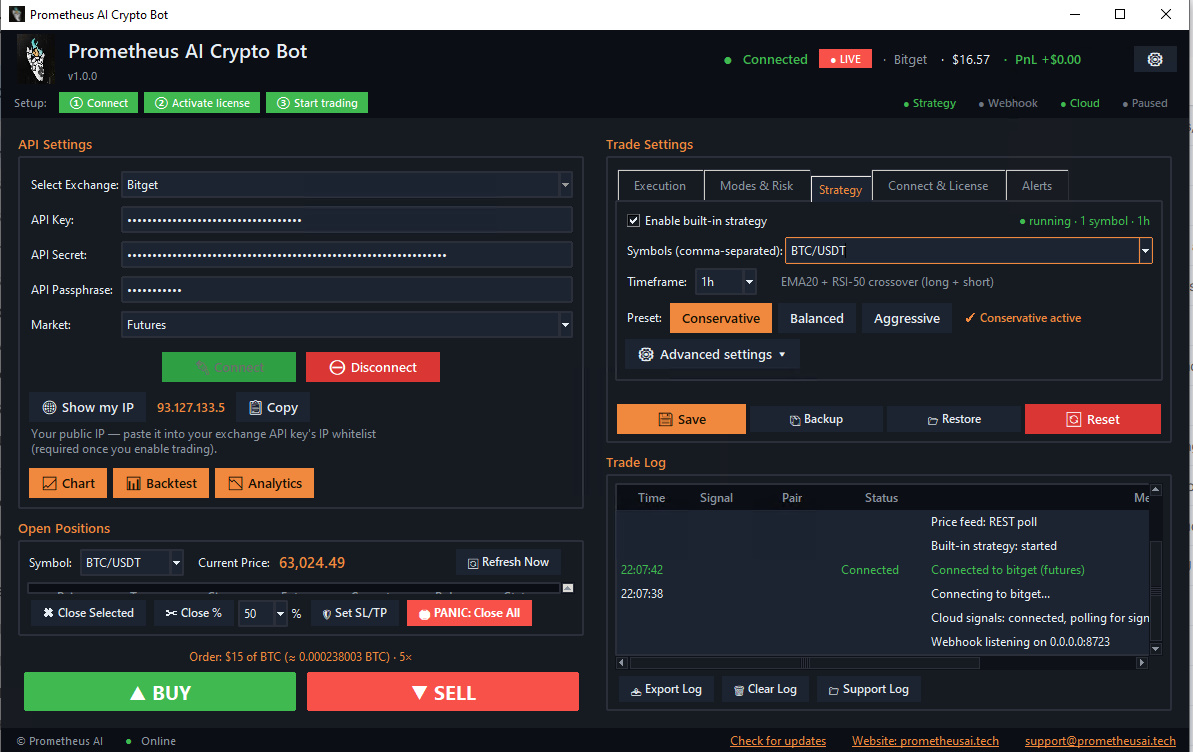The height and width of the screenshot is (752, 1193).
Task: Restore settings from backup
Action: point(954,419)
